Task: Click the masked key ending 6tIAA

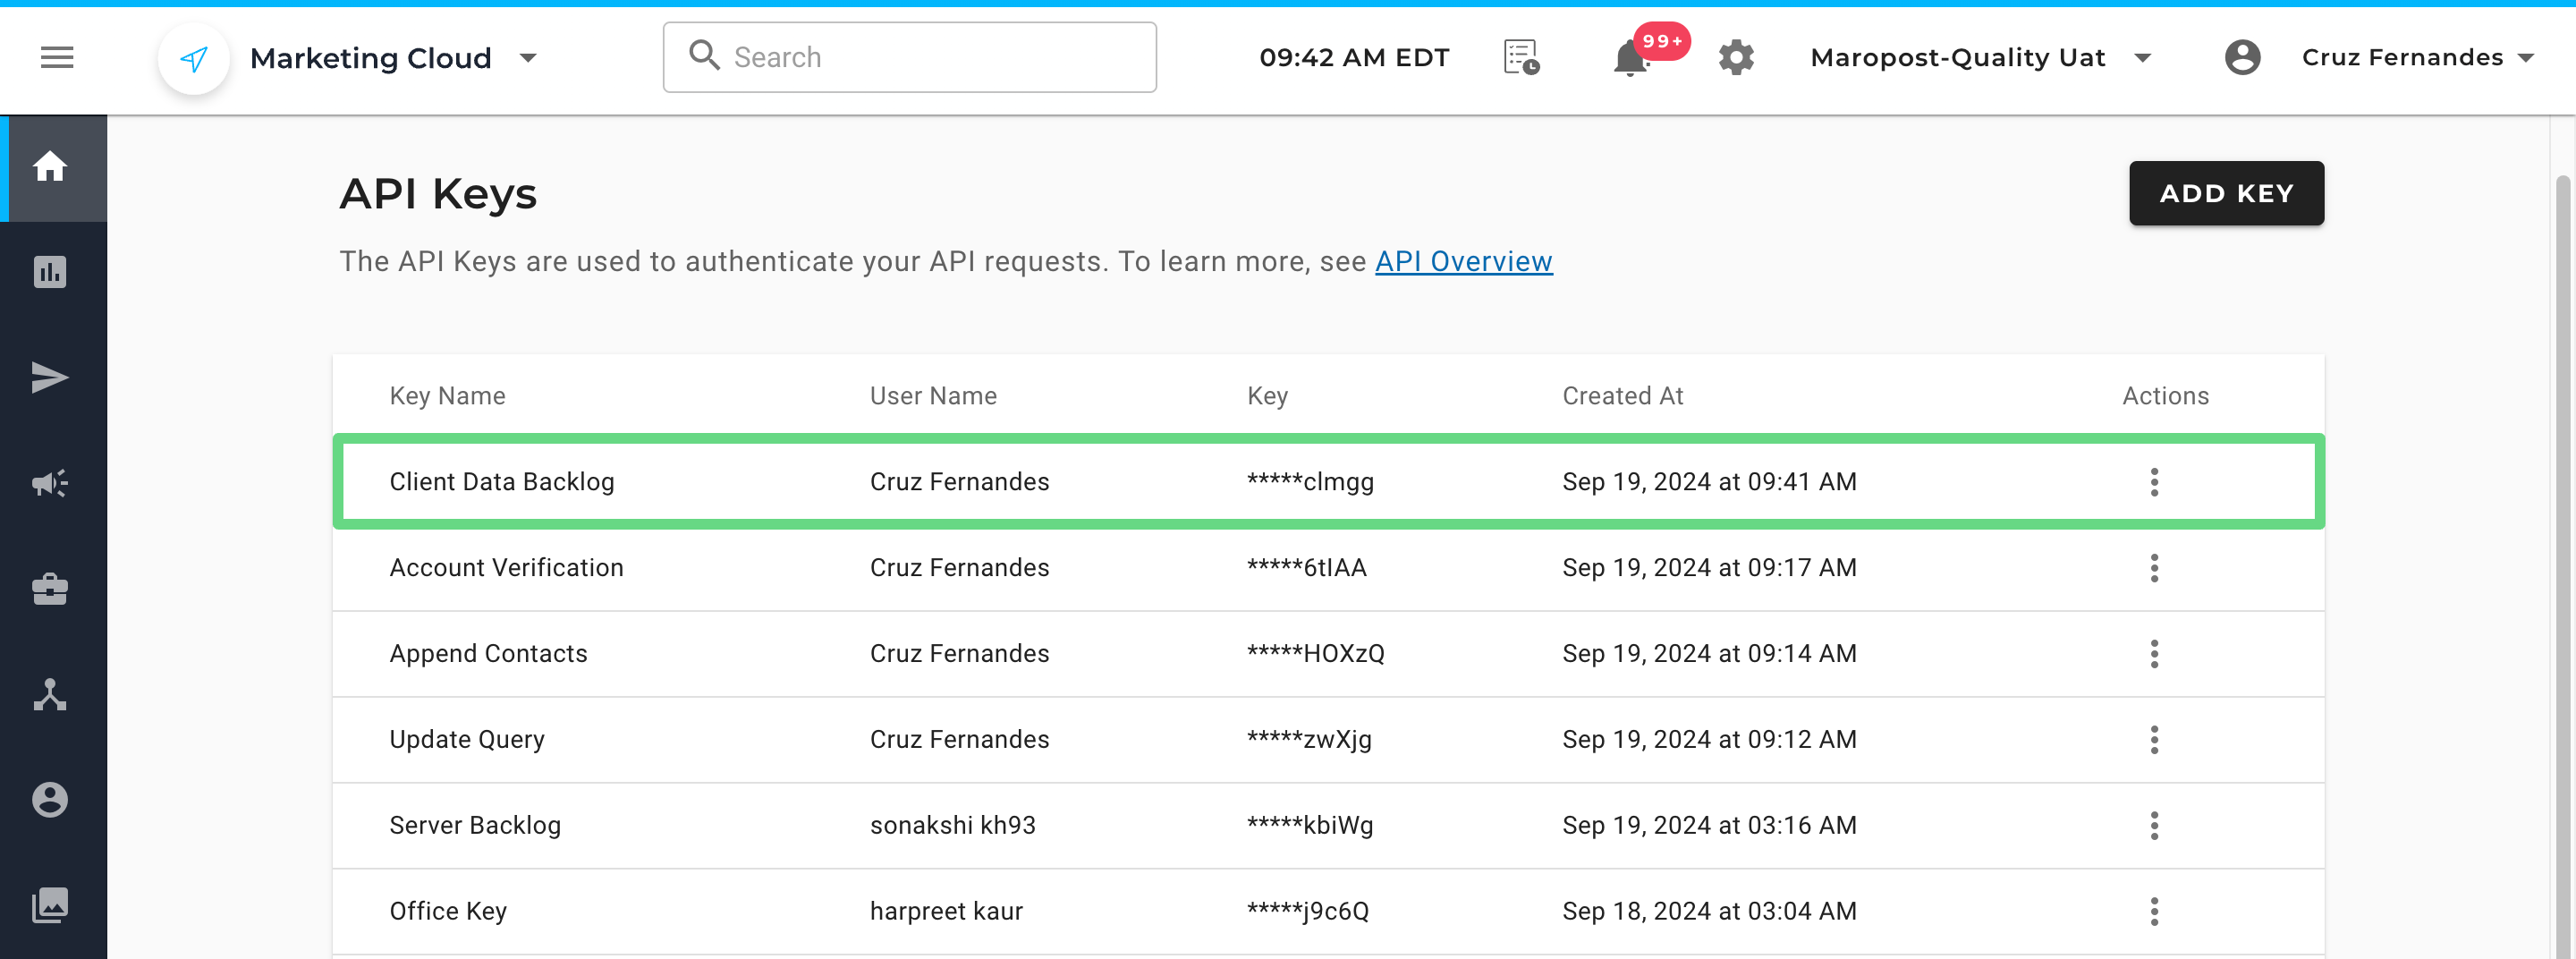Action: click(1306, 568)
